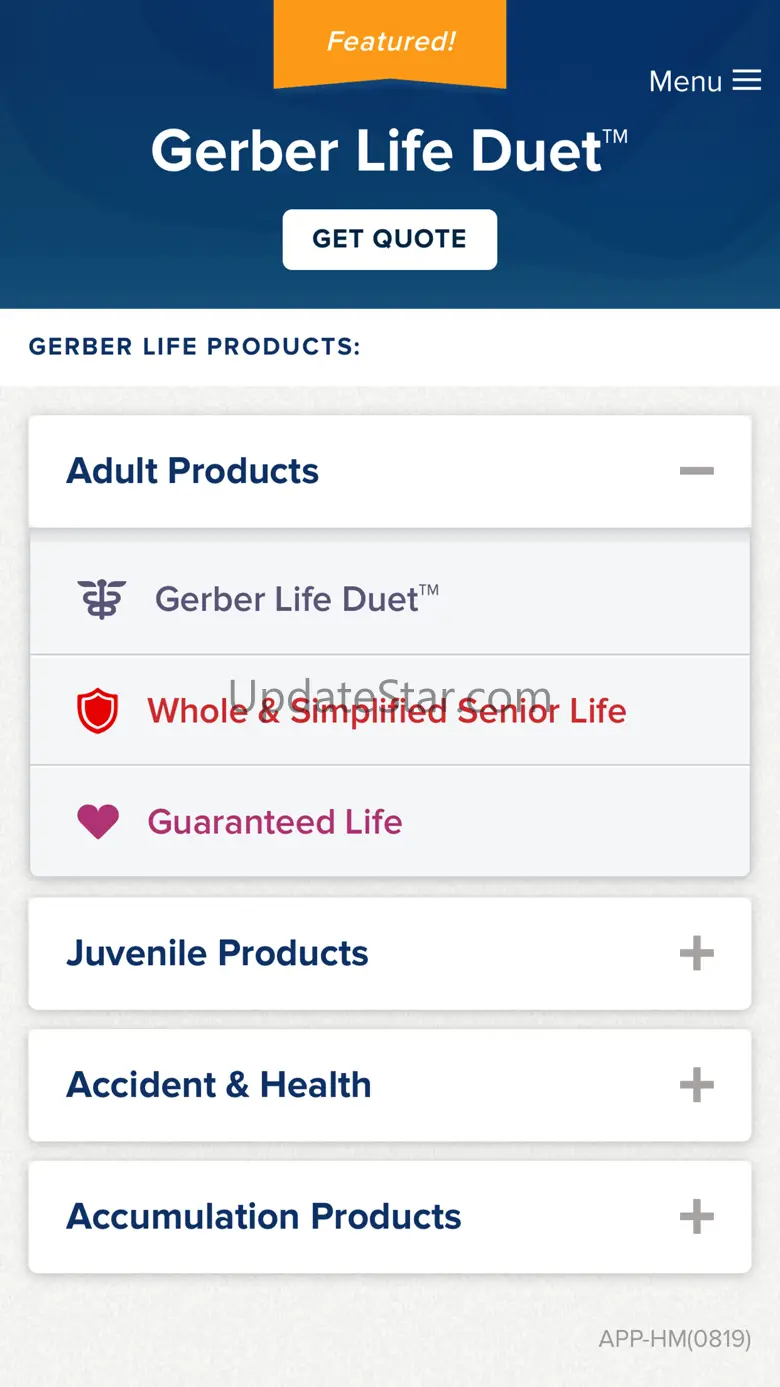Expand Juvenile Products with the plus icon
This screenshot has width=780, height=1387.
click(x=697, y=953)
